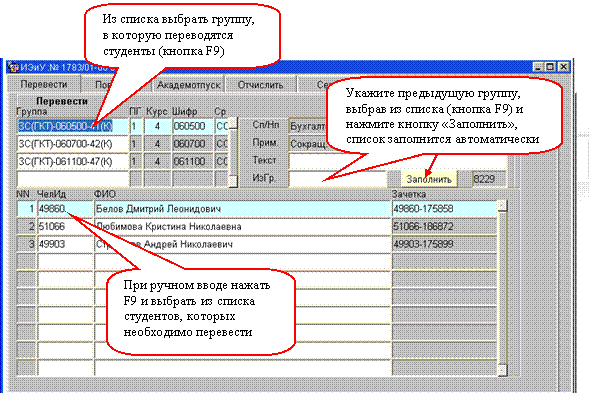Click student list scrollbar up arrow
Screen dimensions: 589x393
[x=502, y=206]
